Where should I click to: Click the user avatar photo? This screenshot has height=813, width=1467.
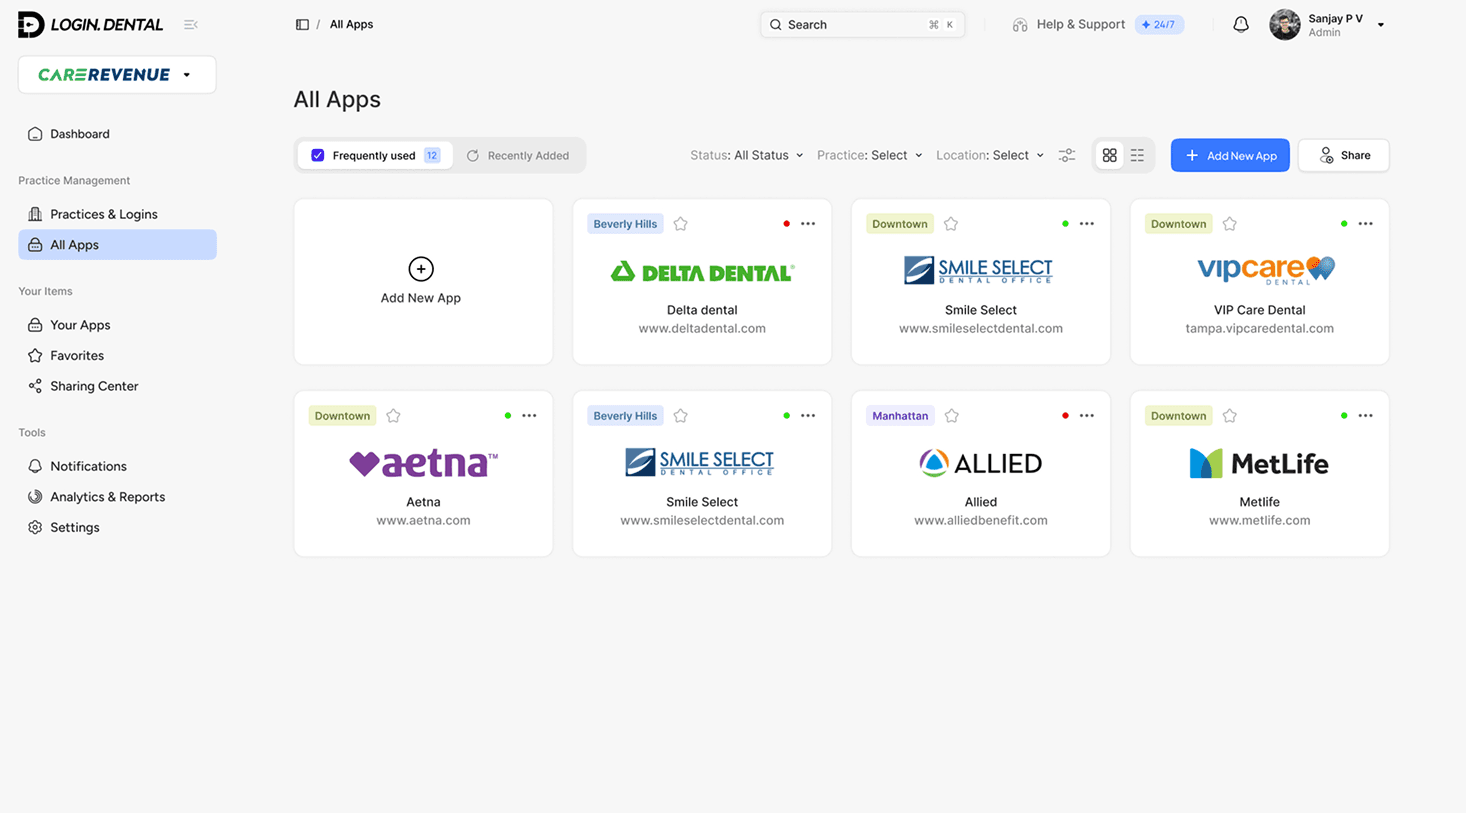(x=1285, y=24)
